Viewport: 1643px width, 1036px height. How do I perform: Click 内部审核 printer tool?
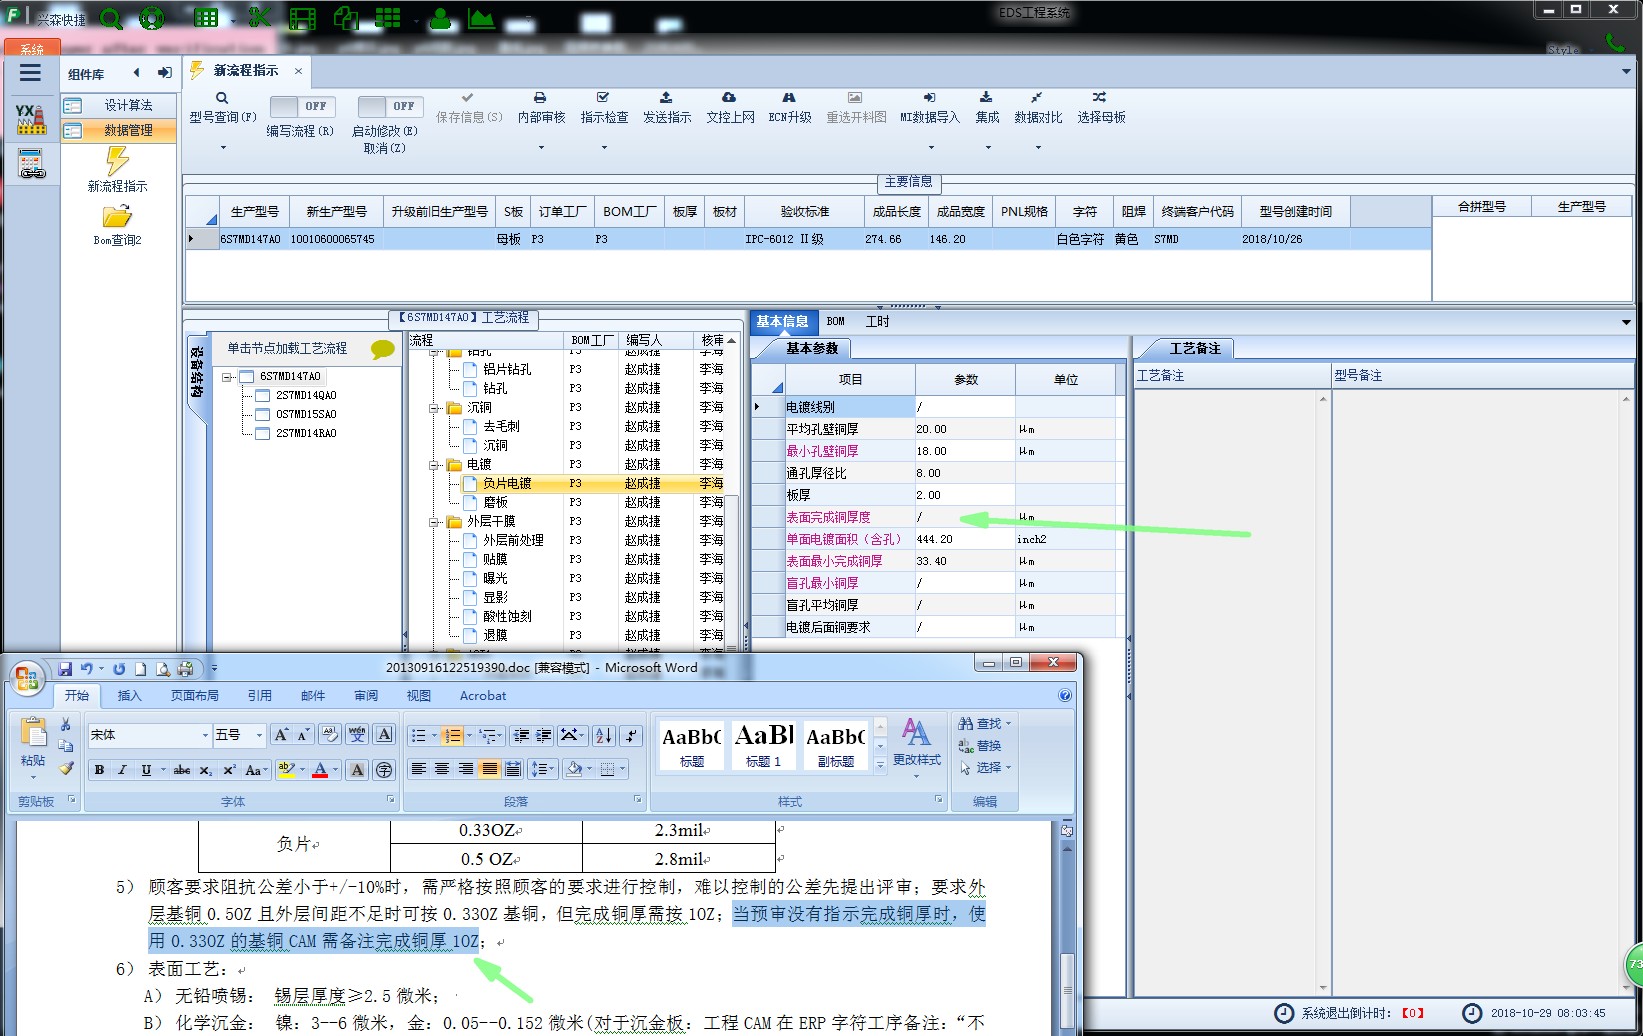click(541, 108)
